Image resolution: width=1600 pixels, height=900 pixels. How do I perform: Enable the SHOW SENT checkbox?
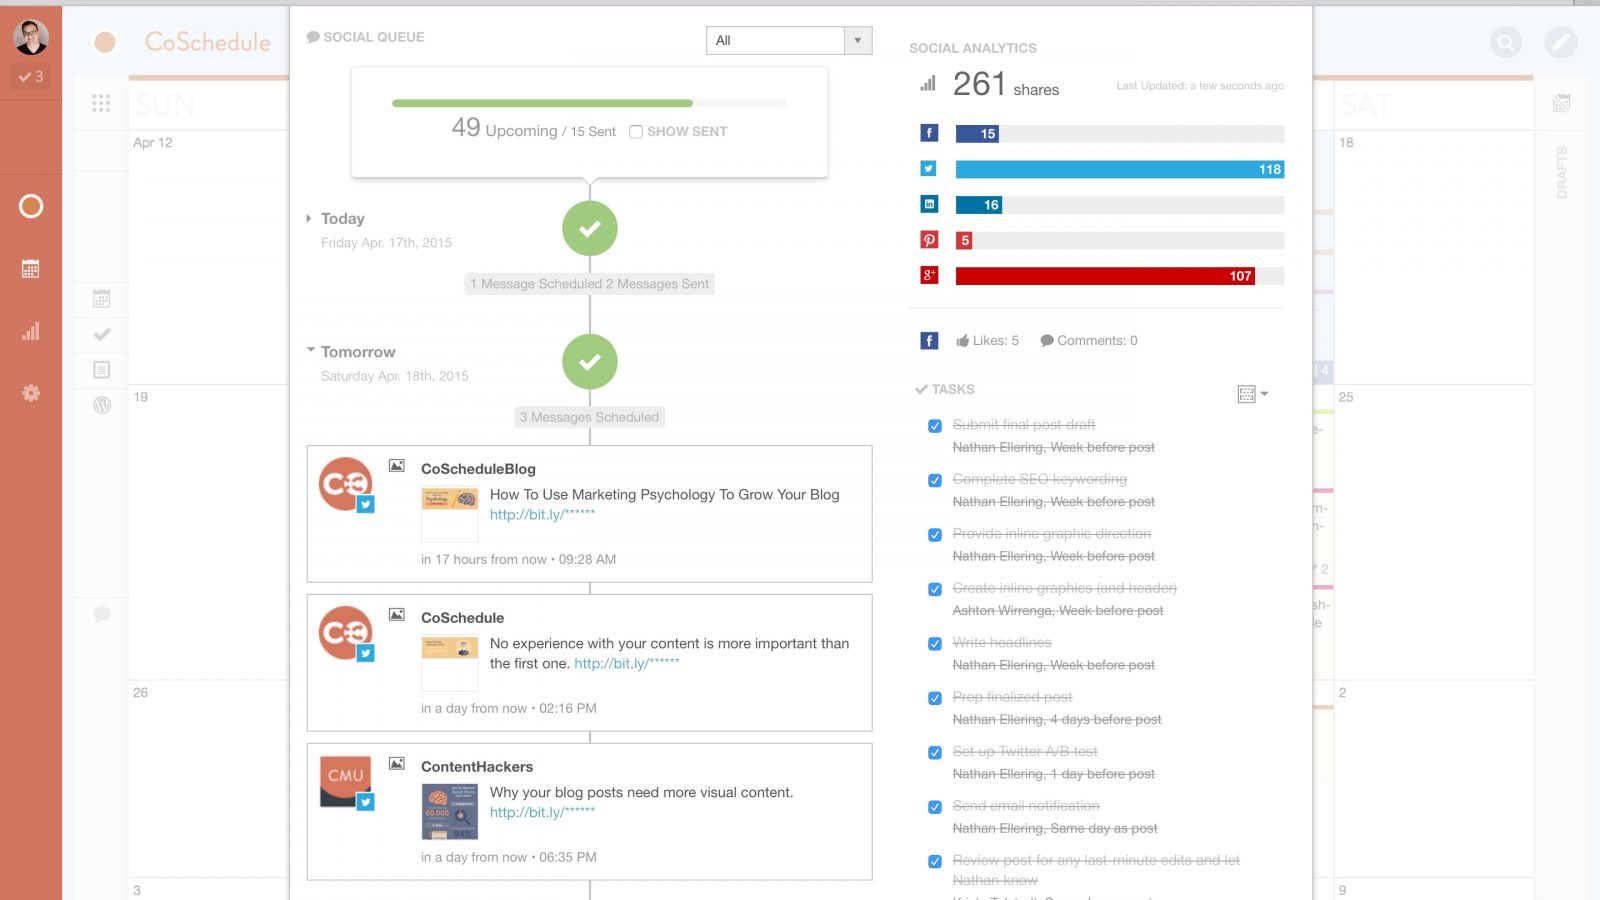pyautogui.click(x=636, y=132)
